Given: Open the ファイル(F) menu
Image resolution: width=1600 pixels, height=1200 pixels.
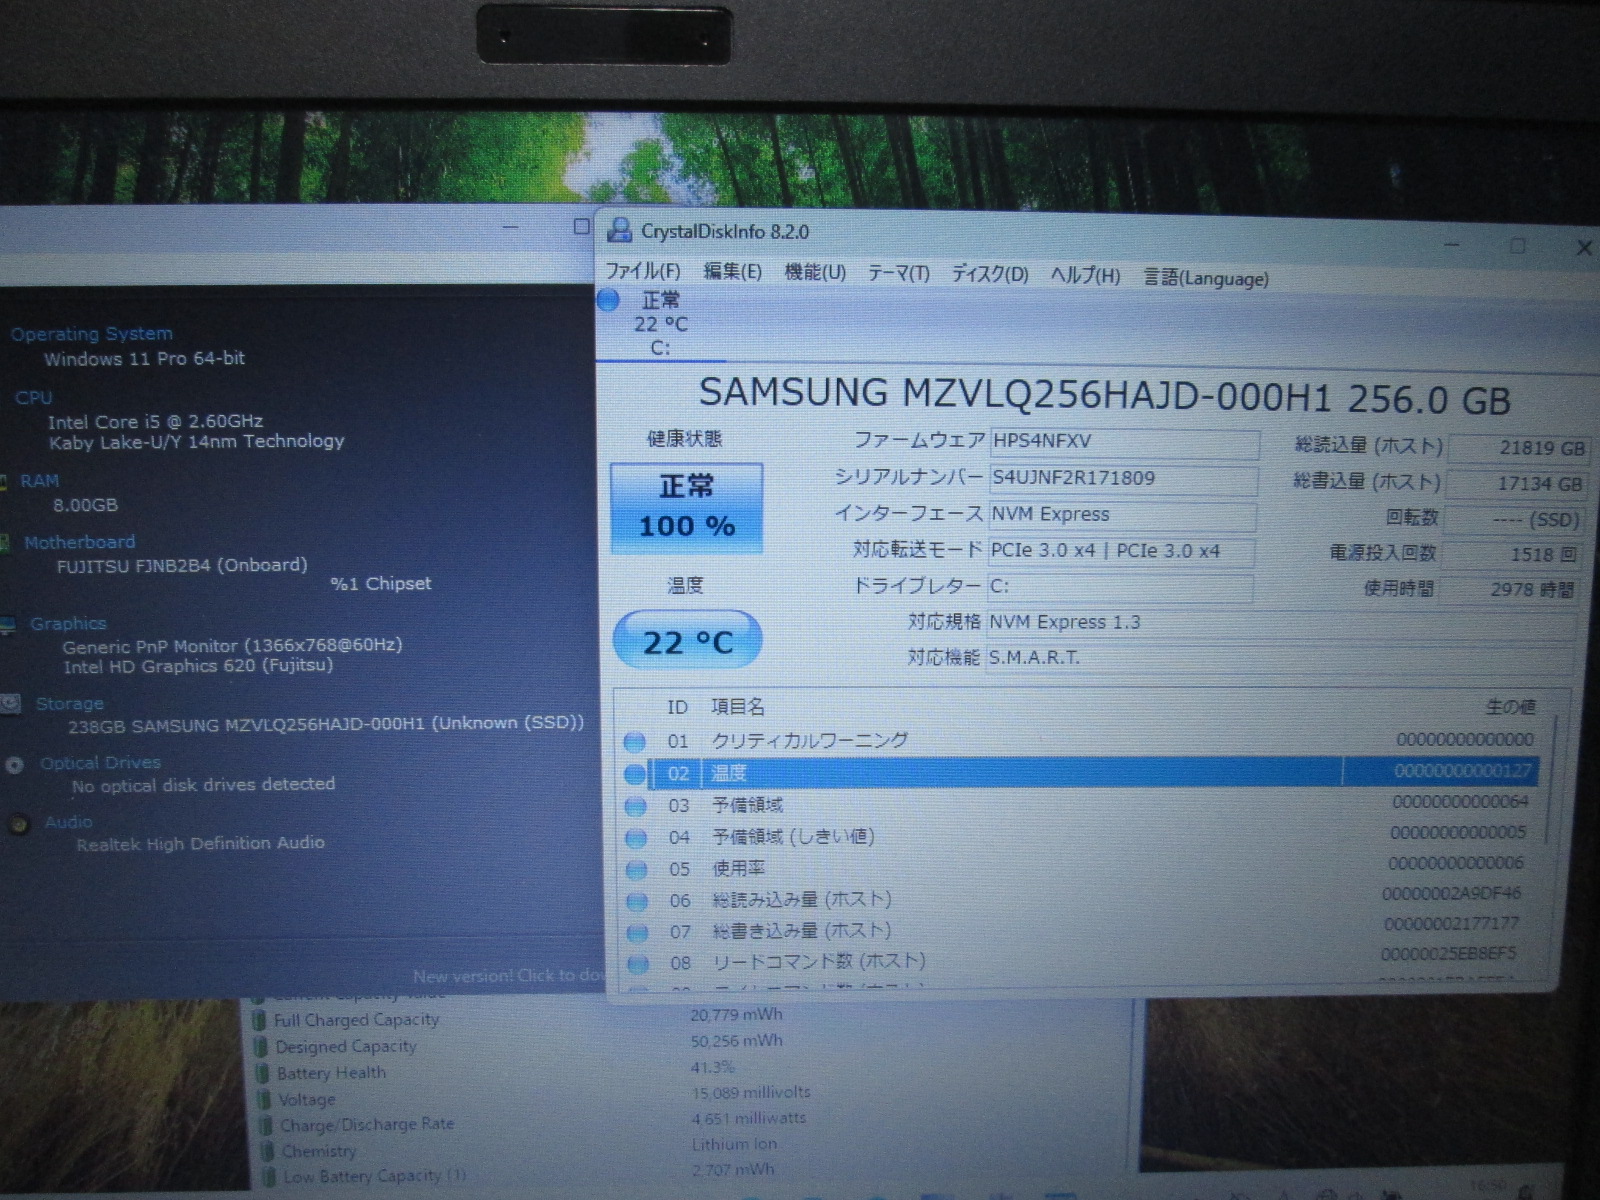Looking at the screenshot, I should (642, 271).
